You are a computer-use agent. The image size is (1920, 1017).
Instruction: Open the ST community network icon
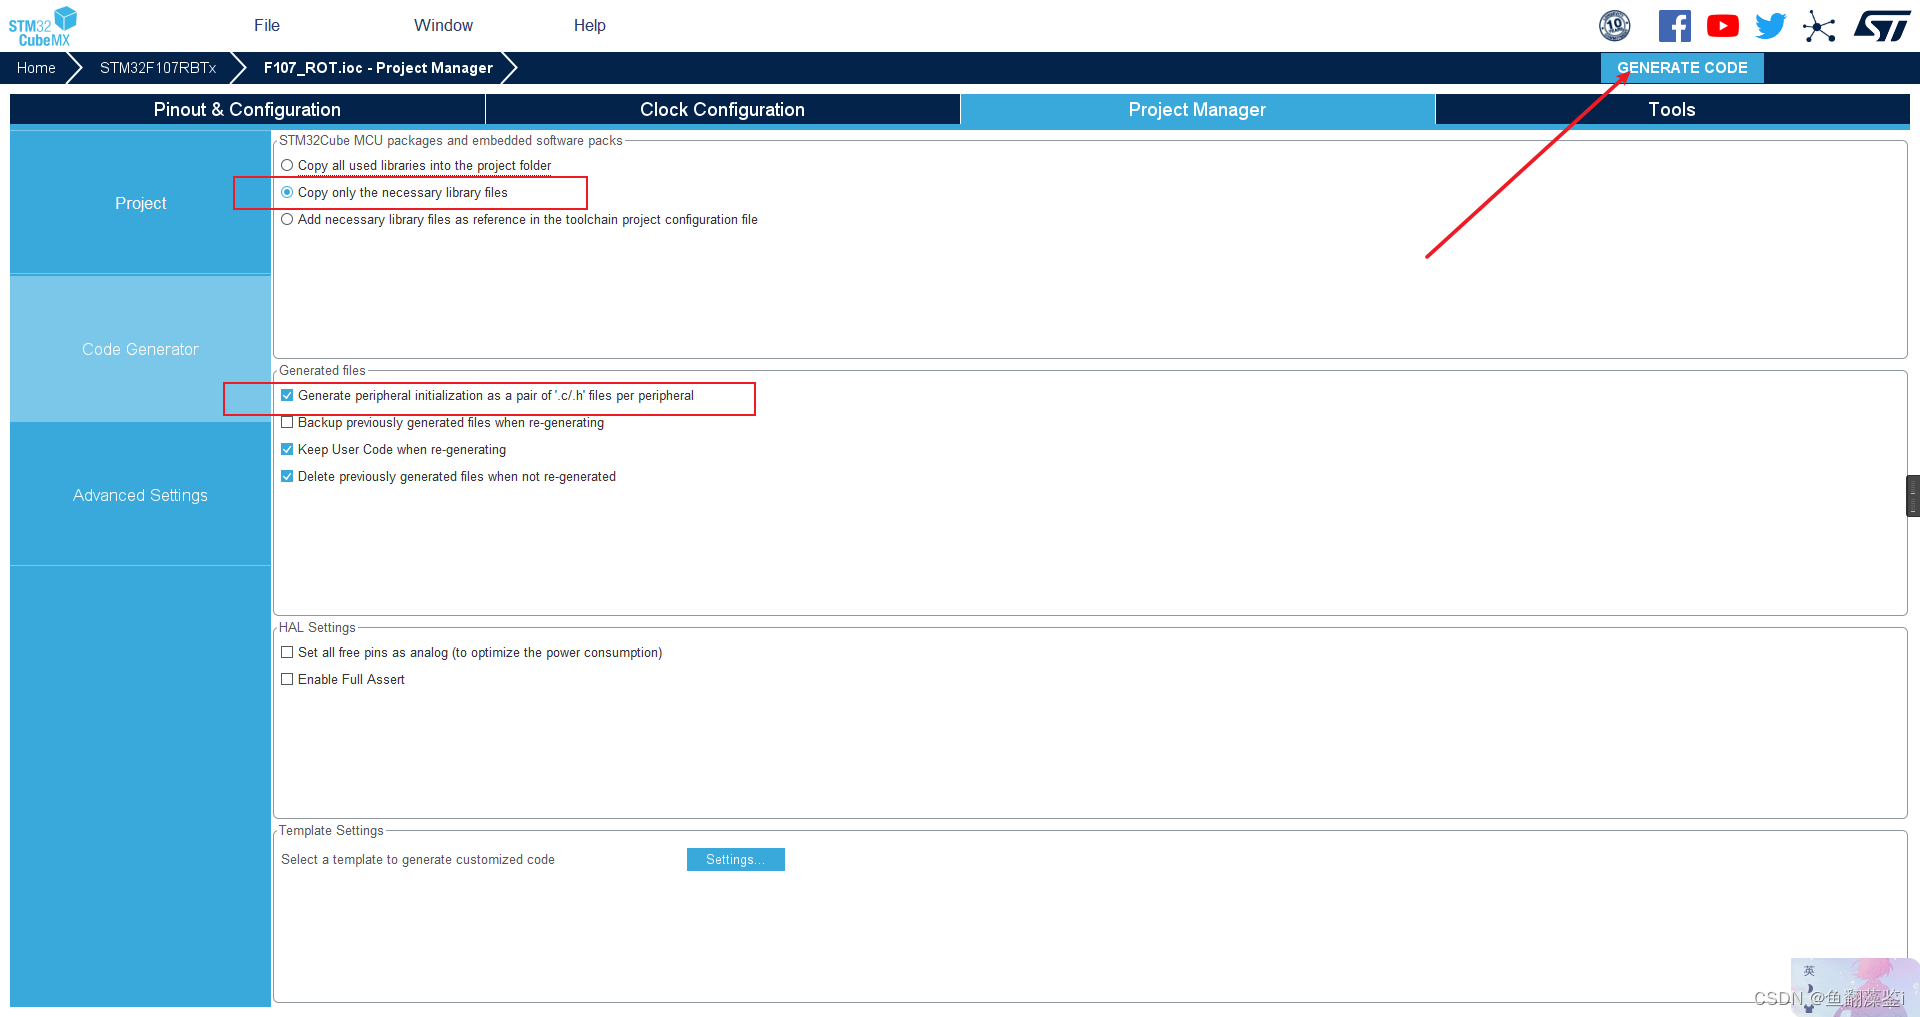(1819, 26)
